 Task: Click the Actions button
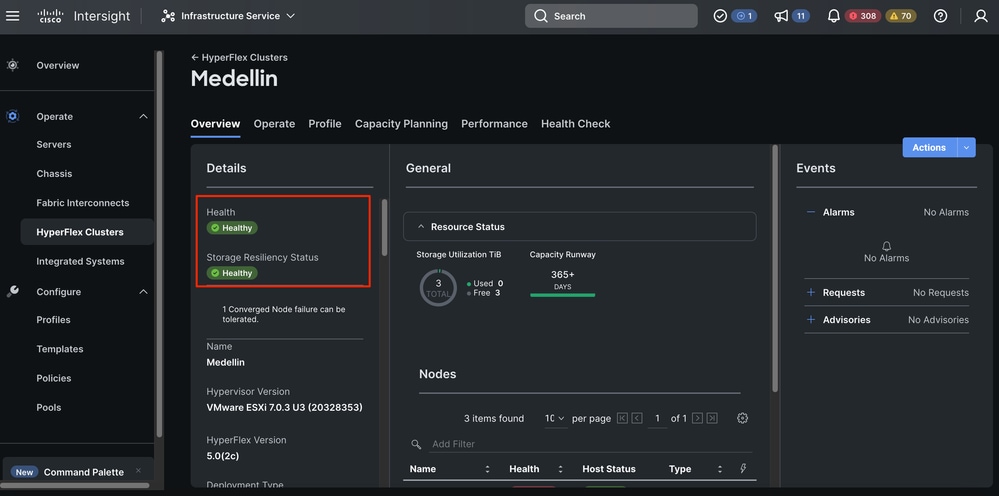coord(930,147)
